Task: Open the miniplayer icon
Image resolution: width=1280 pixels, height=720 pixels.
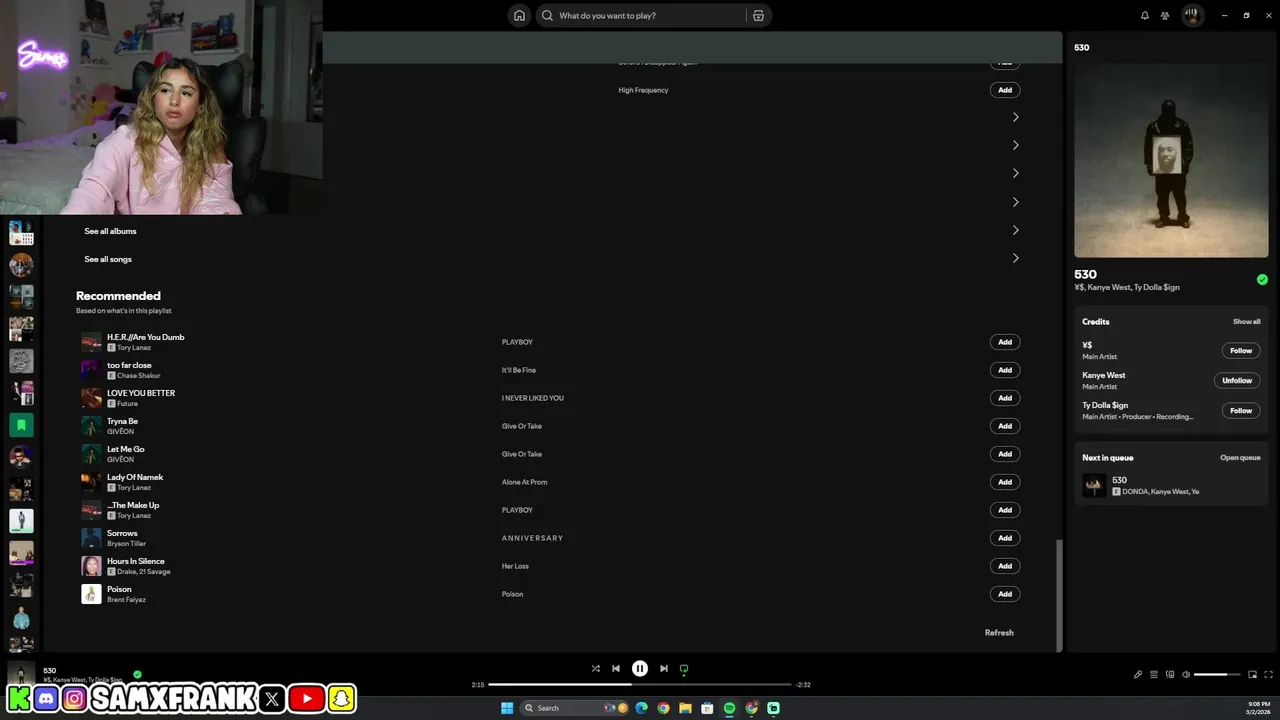Action: click(x=1252, y=675)
